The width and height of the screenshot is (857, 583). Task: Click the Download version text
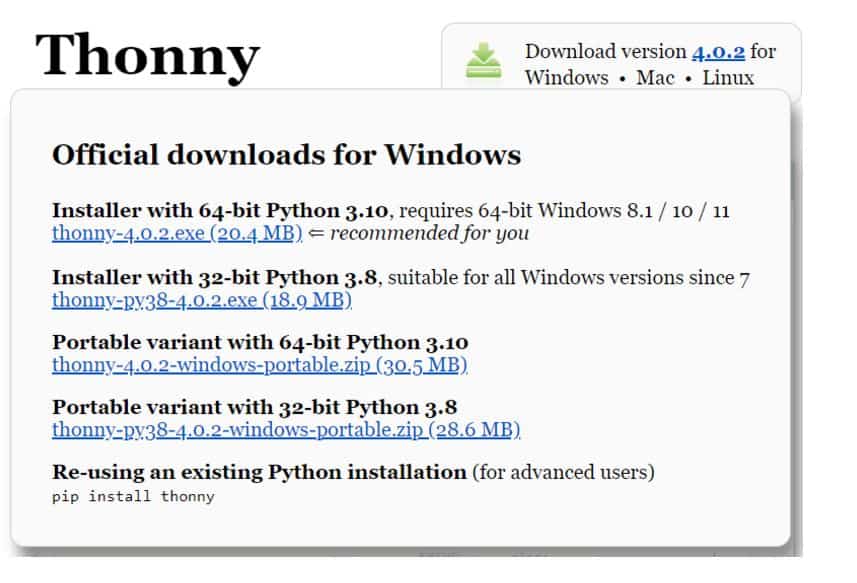605,52
